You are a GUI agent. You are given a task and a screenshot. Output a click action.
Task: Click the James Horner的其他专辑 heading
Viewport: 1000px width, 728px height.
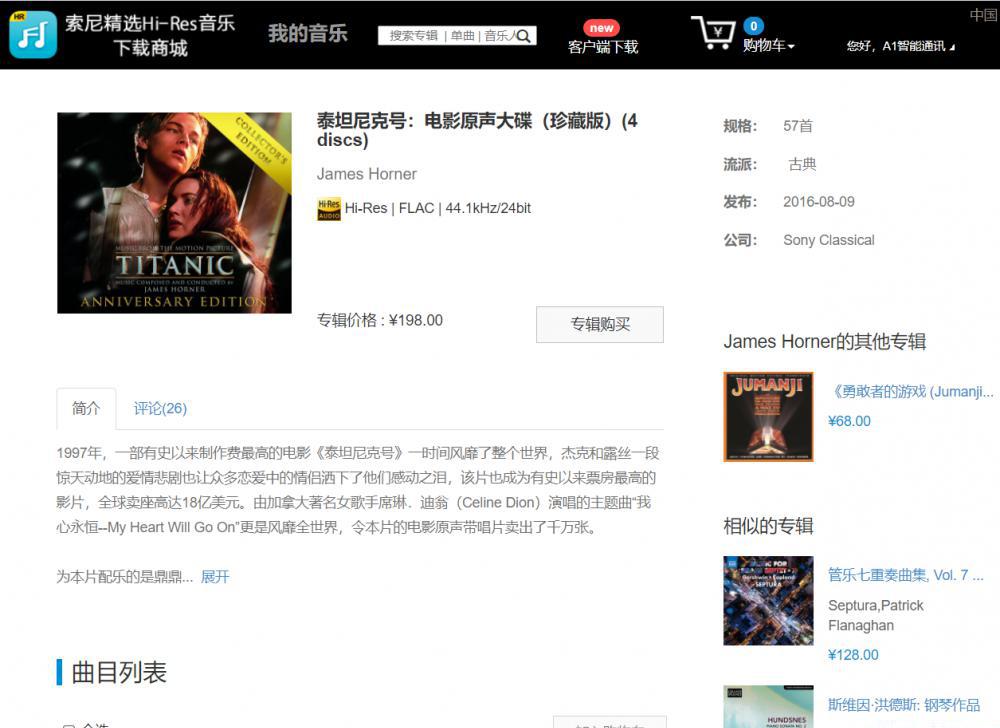[825, 342]
